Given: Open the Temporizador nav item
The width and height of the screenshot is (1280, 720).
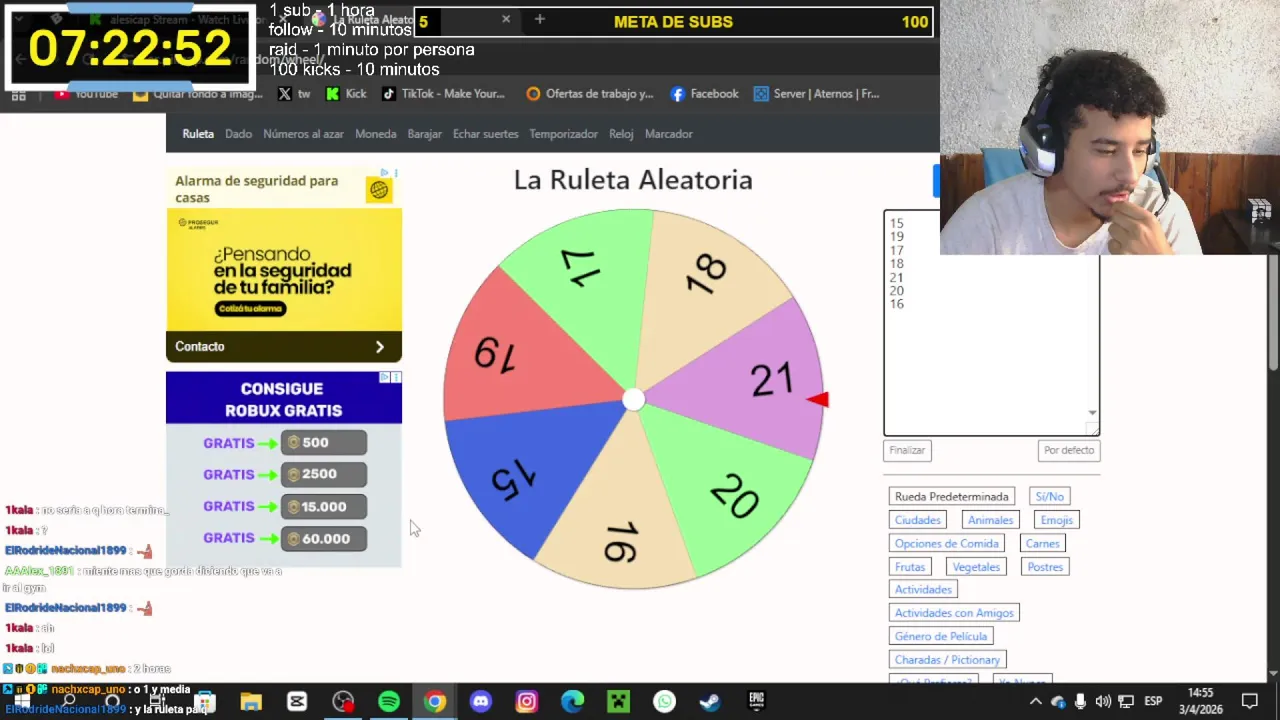Looking at the screenshot, I should coord(563,134).
